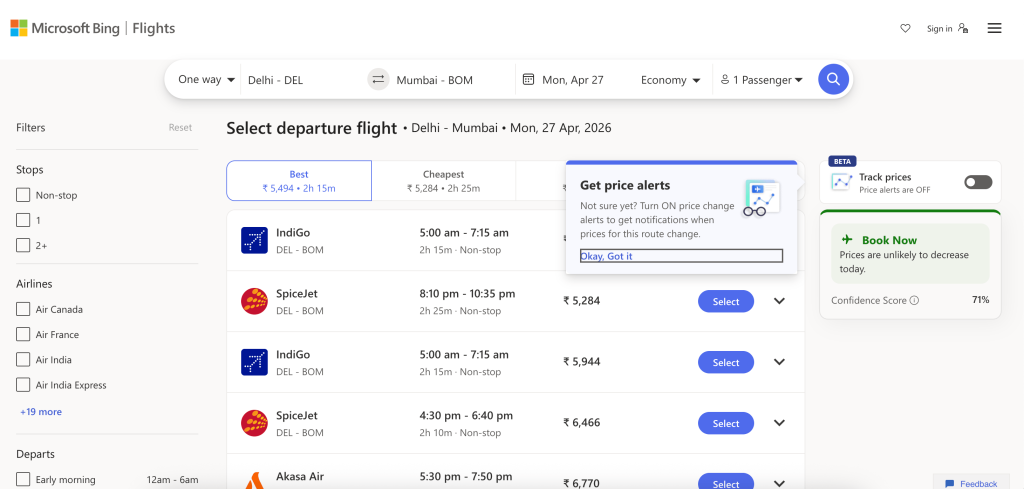Click the Confidence Score info icon
The height and width of the screenshot is (489, 1024).
click(x=914, y=300)
